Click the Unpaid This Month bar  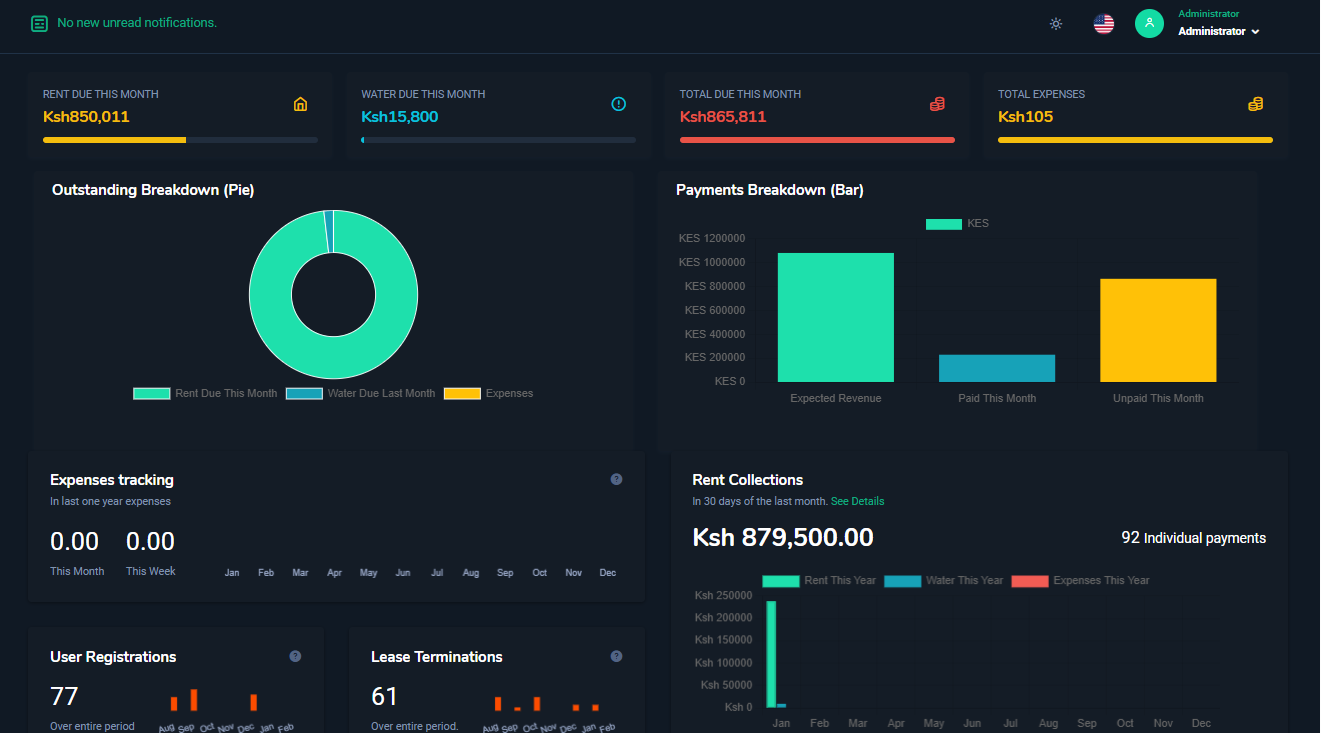click(x=1158, y=330)
